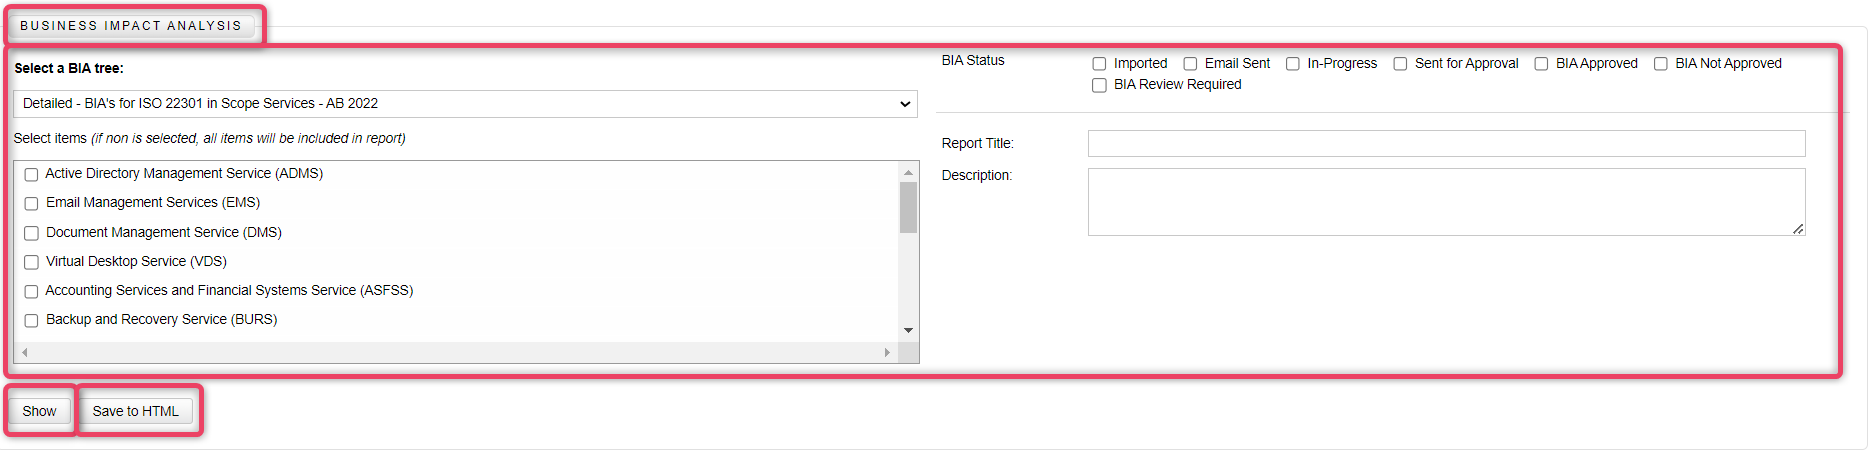The image size is (1876, 461).
Task: Enable the In-Progress status filter
Action: [1292, 64]
